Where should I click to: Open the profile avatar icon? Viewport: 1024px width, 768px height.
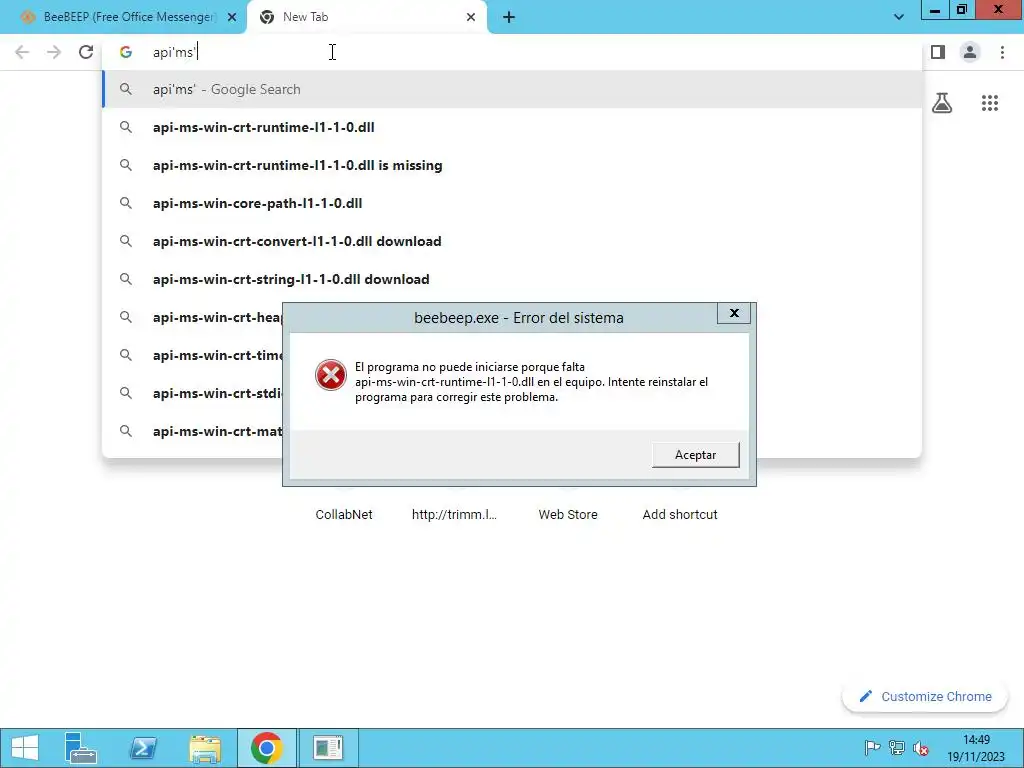tap(970, 52)
